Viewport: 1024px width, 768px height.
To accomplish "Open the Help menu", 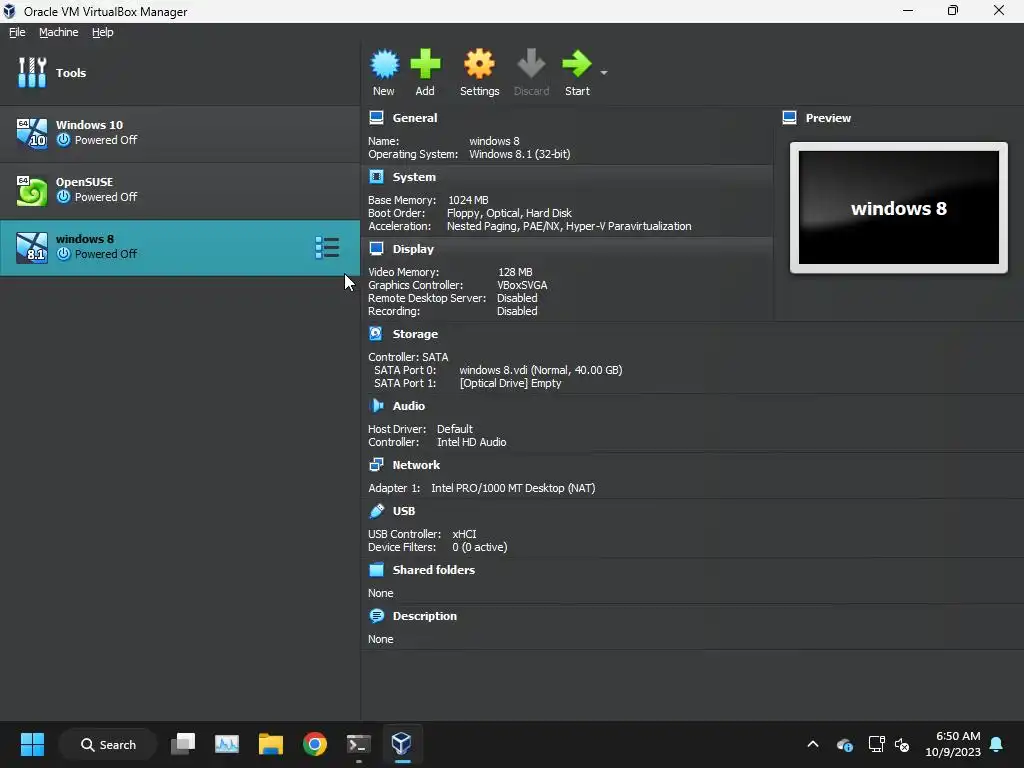I will [103, 32].
